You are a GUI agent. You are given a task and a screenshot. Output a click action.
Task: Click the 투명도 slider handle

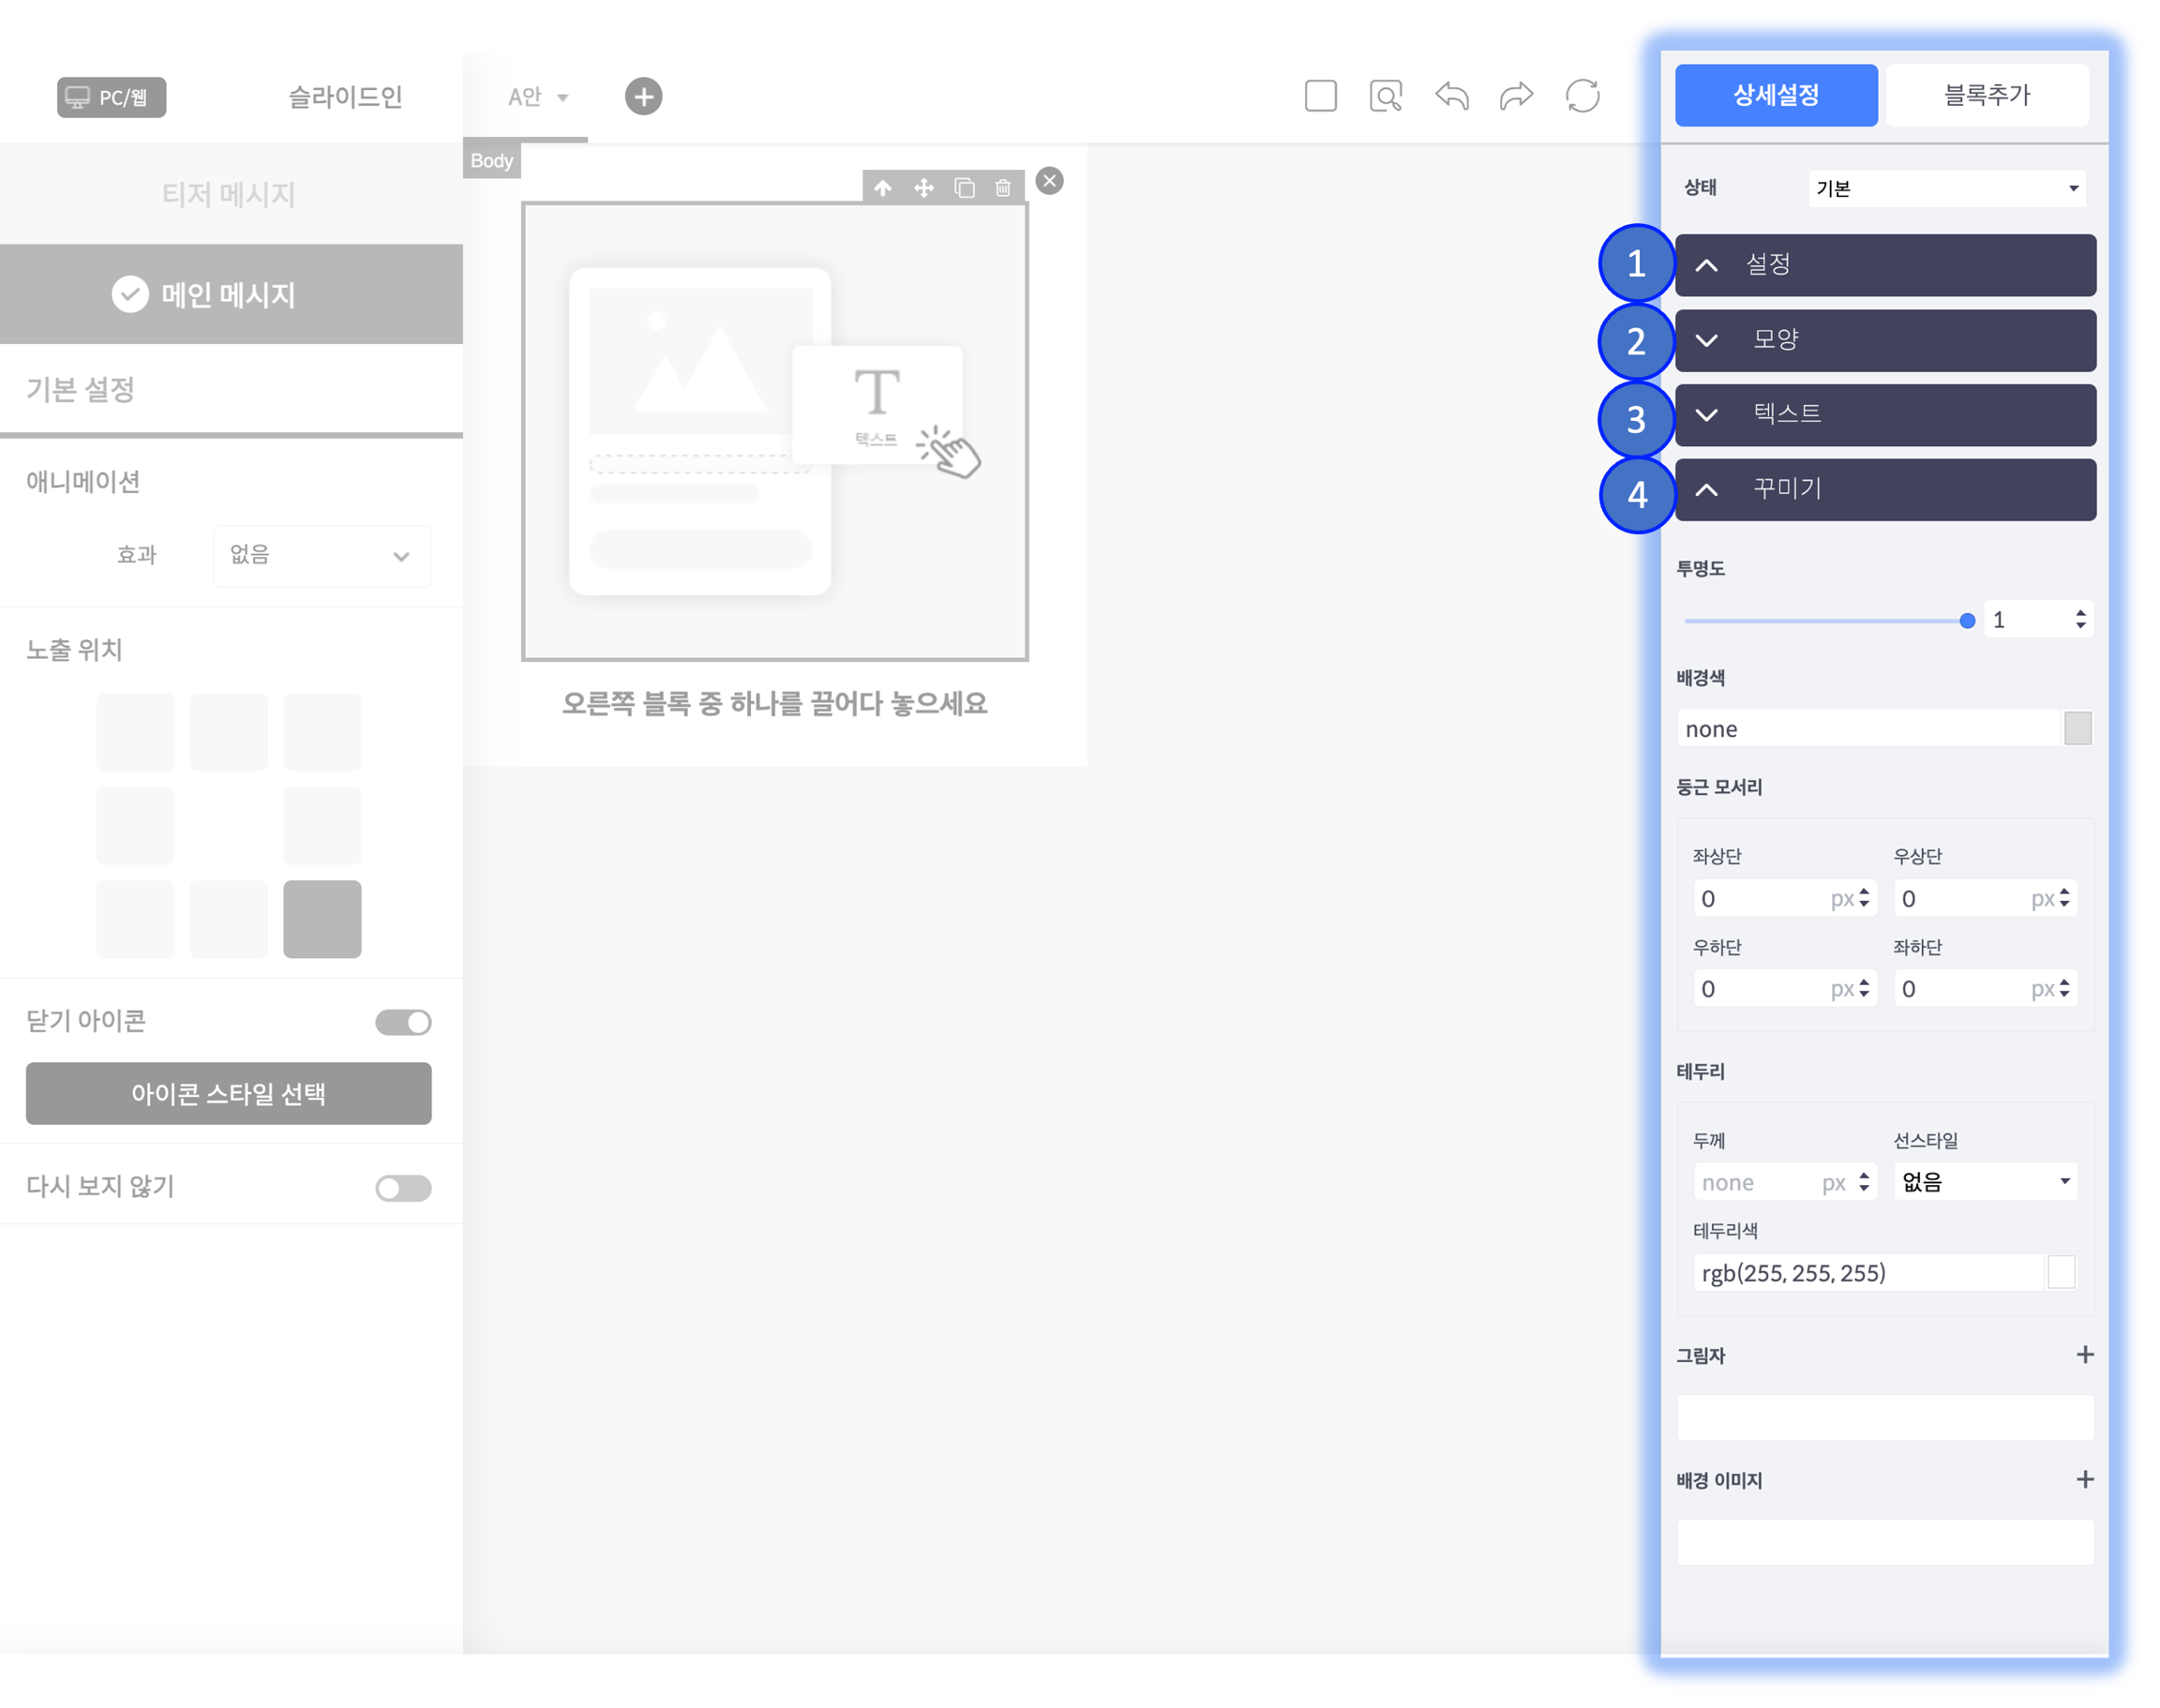1967,621
